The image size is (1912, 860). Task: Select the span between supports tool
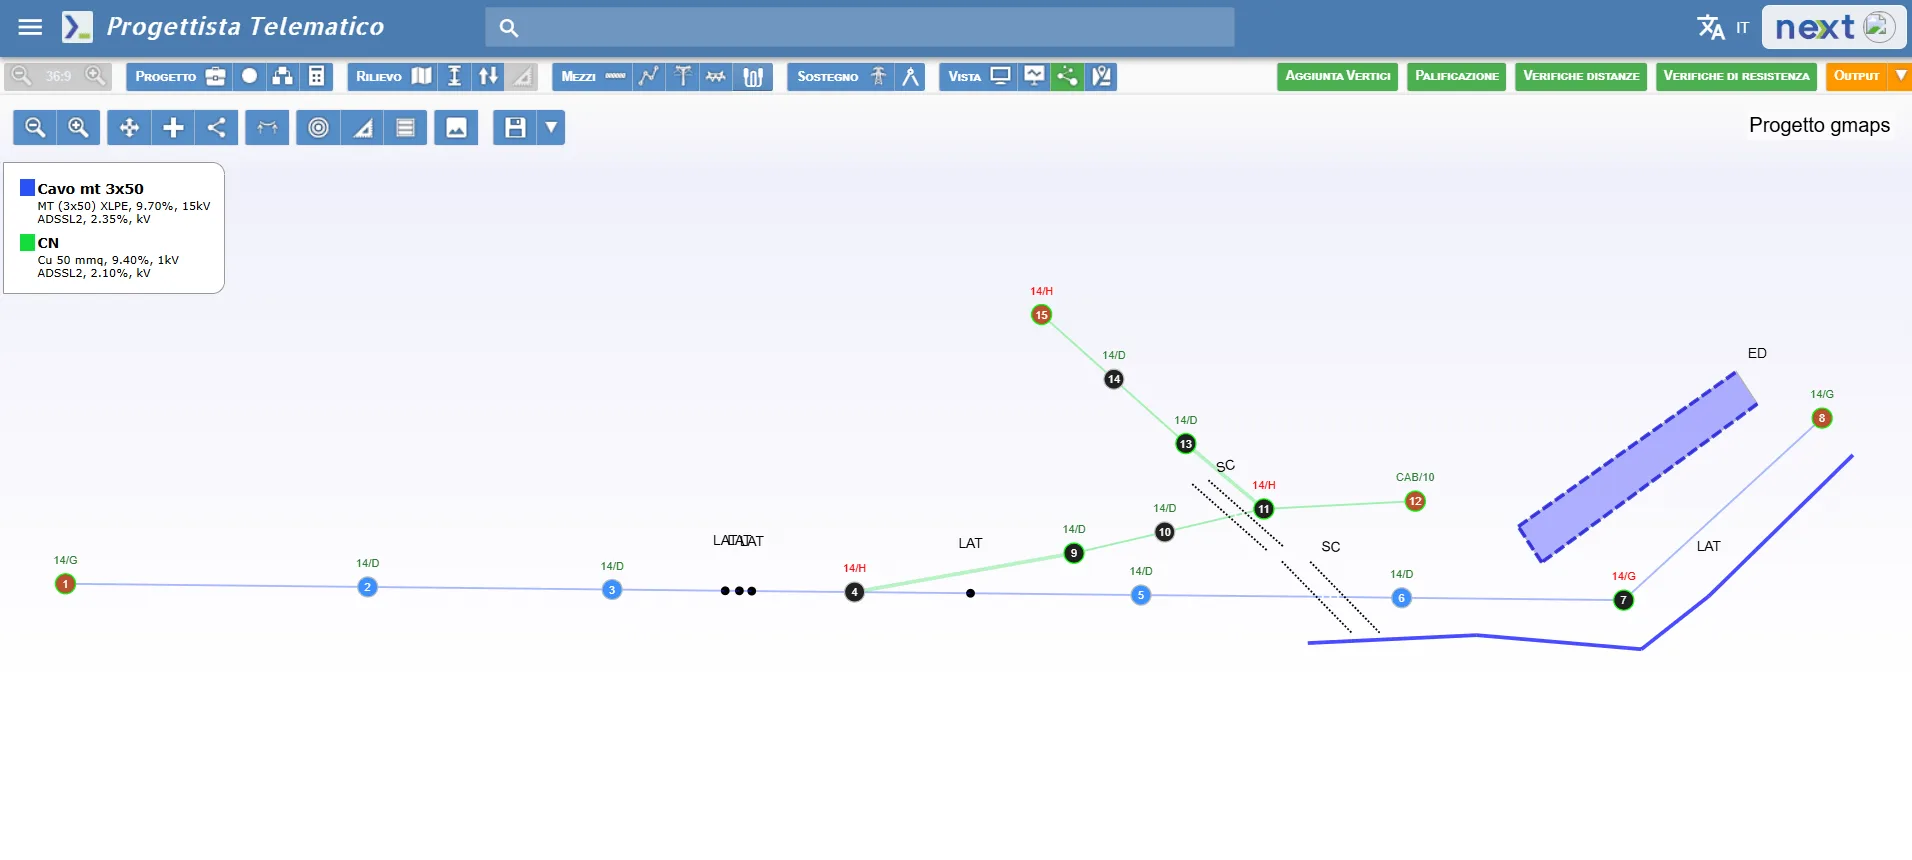click(267, 127)
